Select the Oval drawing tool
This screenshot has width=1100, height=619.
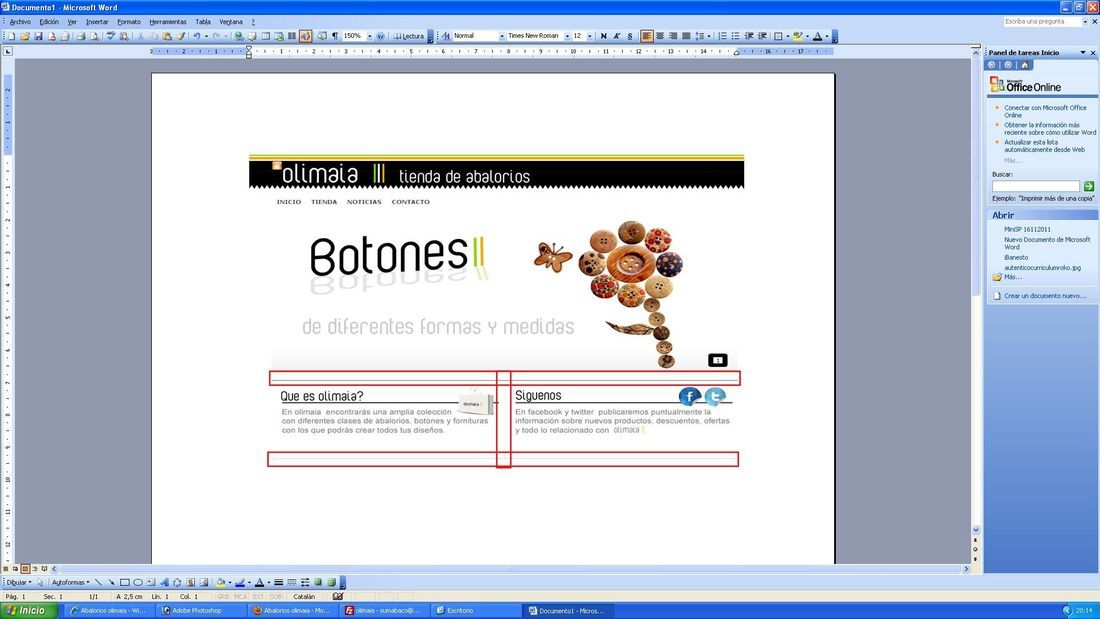(138, 583)
